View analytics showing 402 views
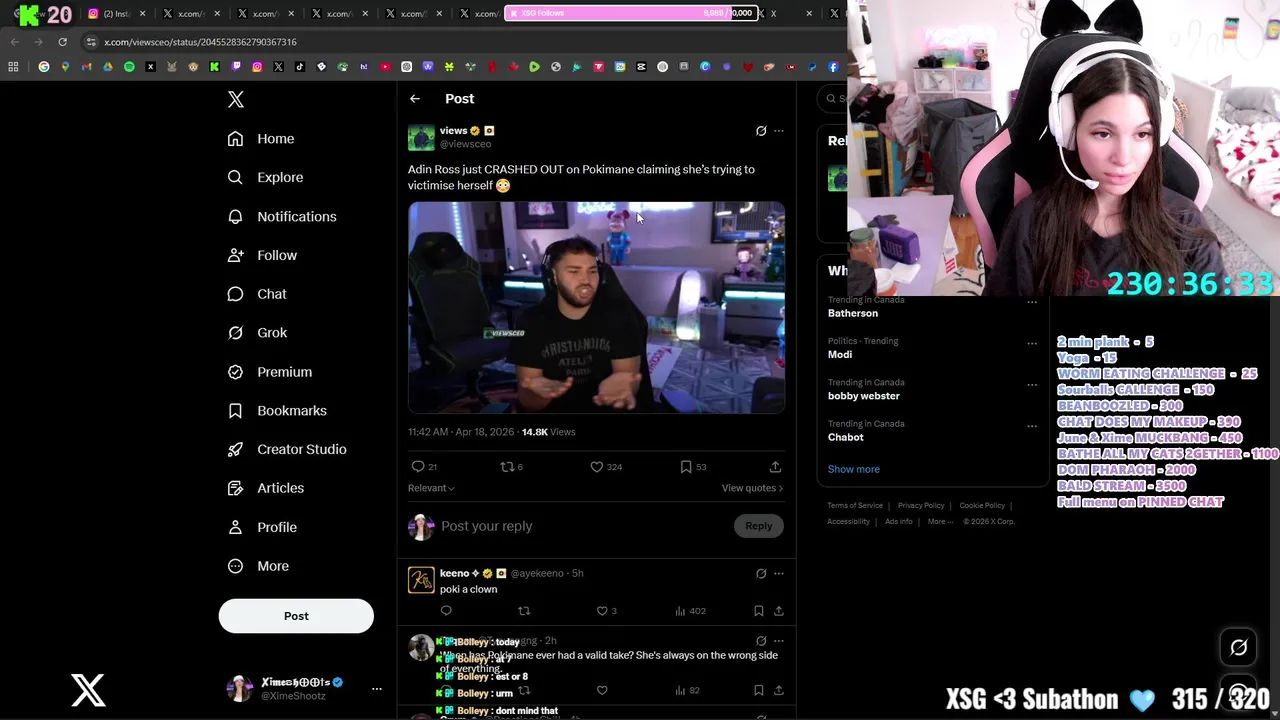The width and height of the screenshot is (1280, 720). [x=690, y=611]
